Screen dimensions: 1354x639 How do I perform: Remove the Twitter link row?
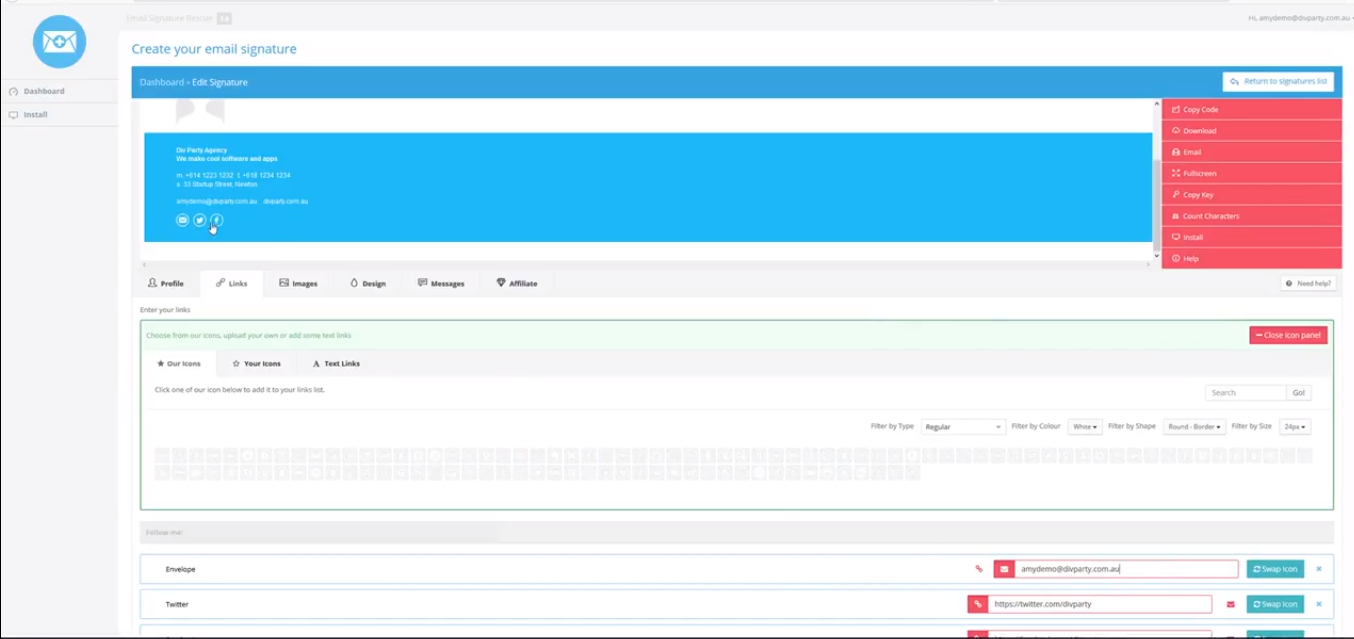pyautogui.click(x=1318, y=604)
